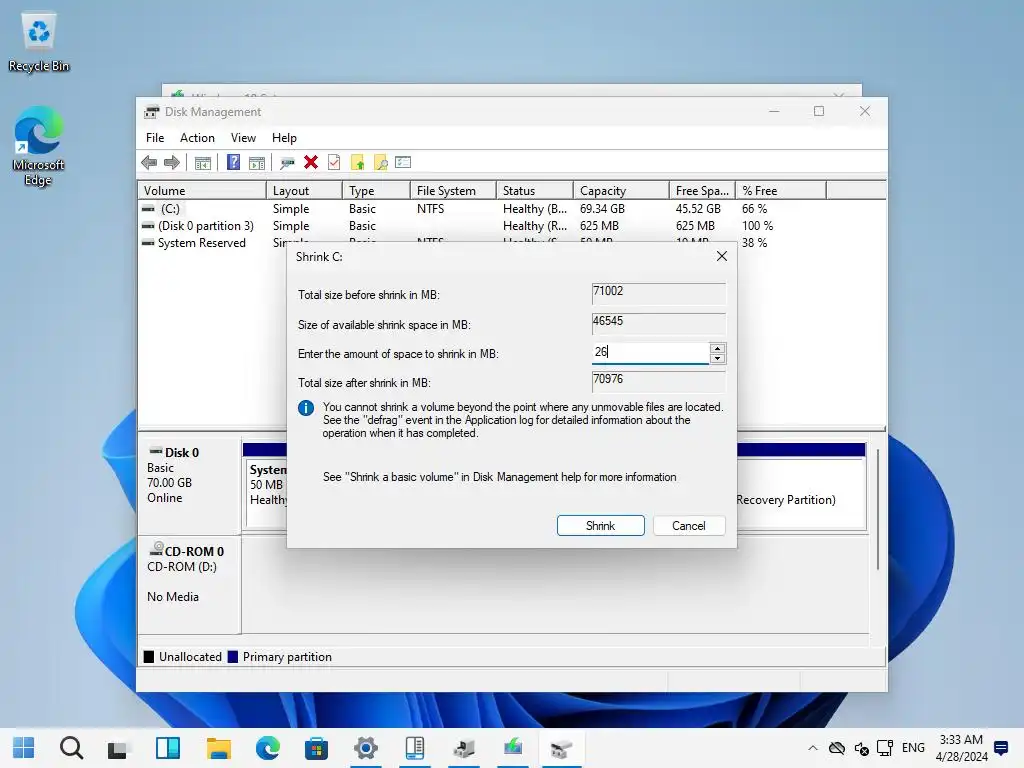The image size is (1024, 768).
Task: Sort by the Status column header
Action: [x=535, y=191]
